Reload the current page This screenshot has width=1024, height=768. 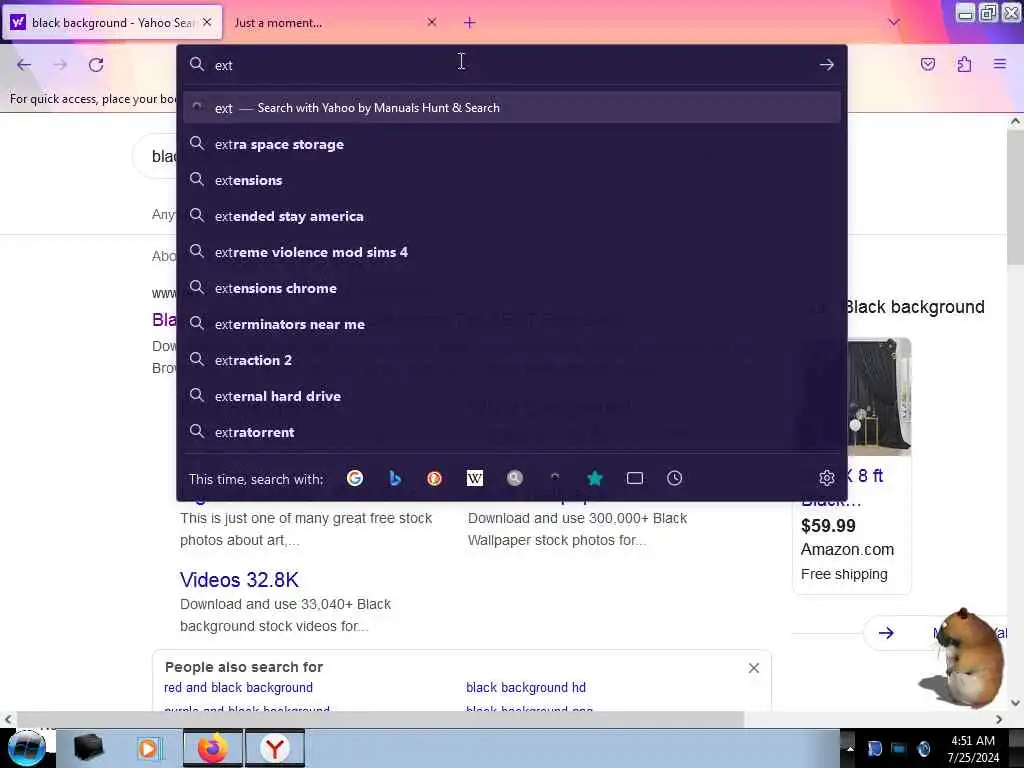96,65
